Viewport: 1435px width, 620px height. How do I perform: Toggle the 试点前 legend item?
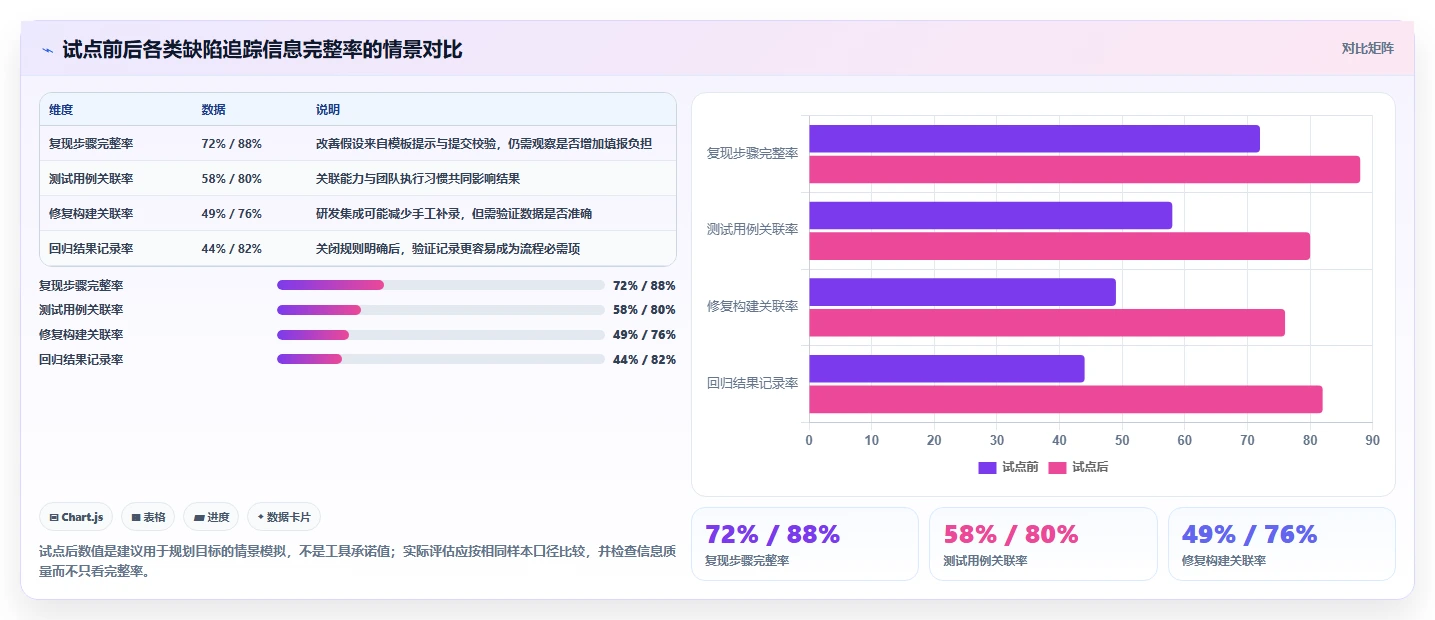tap(1006, 467)
